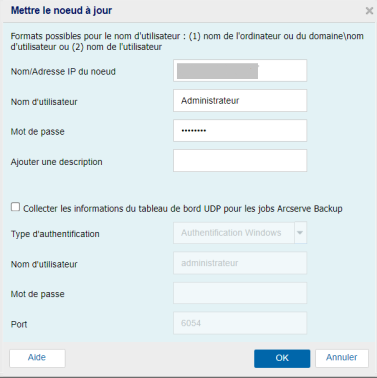Open the authentication type dropdown arrow
377x378 pixels.
tap(300, 233)
